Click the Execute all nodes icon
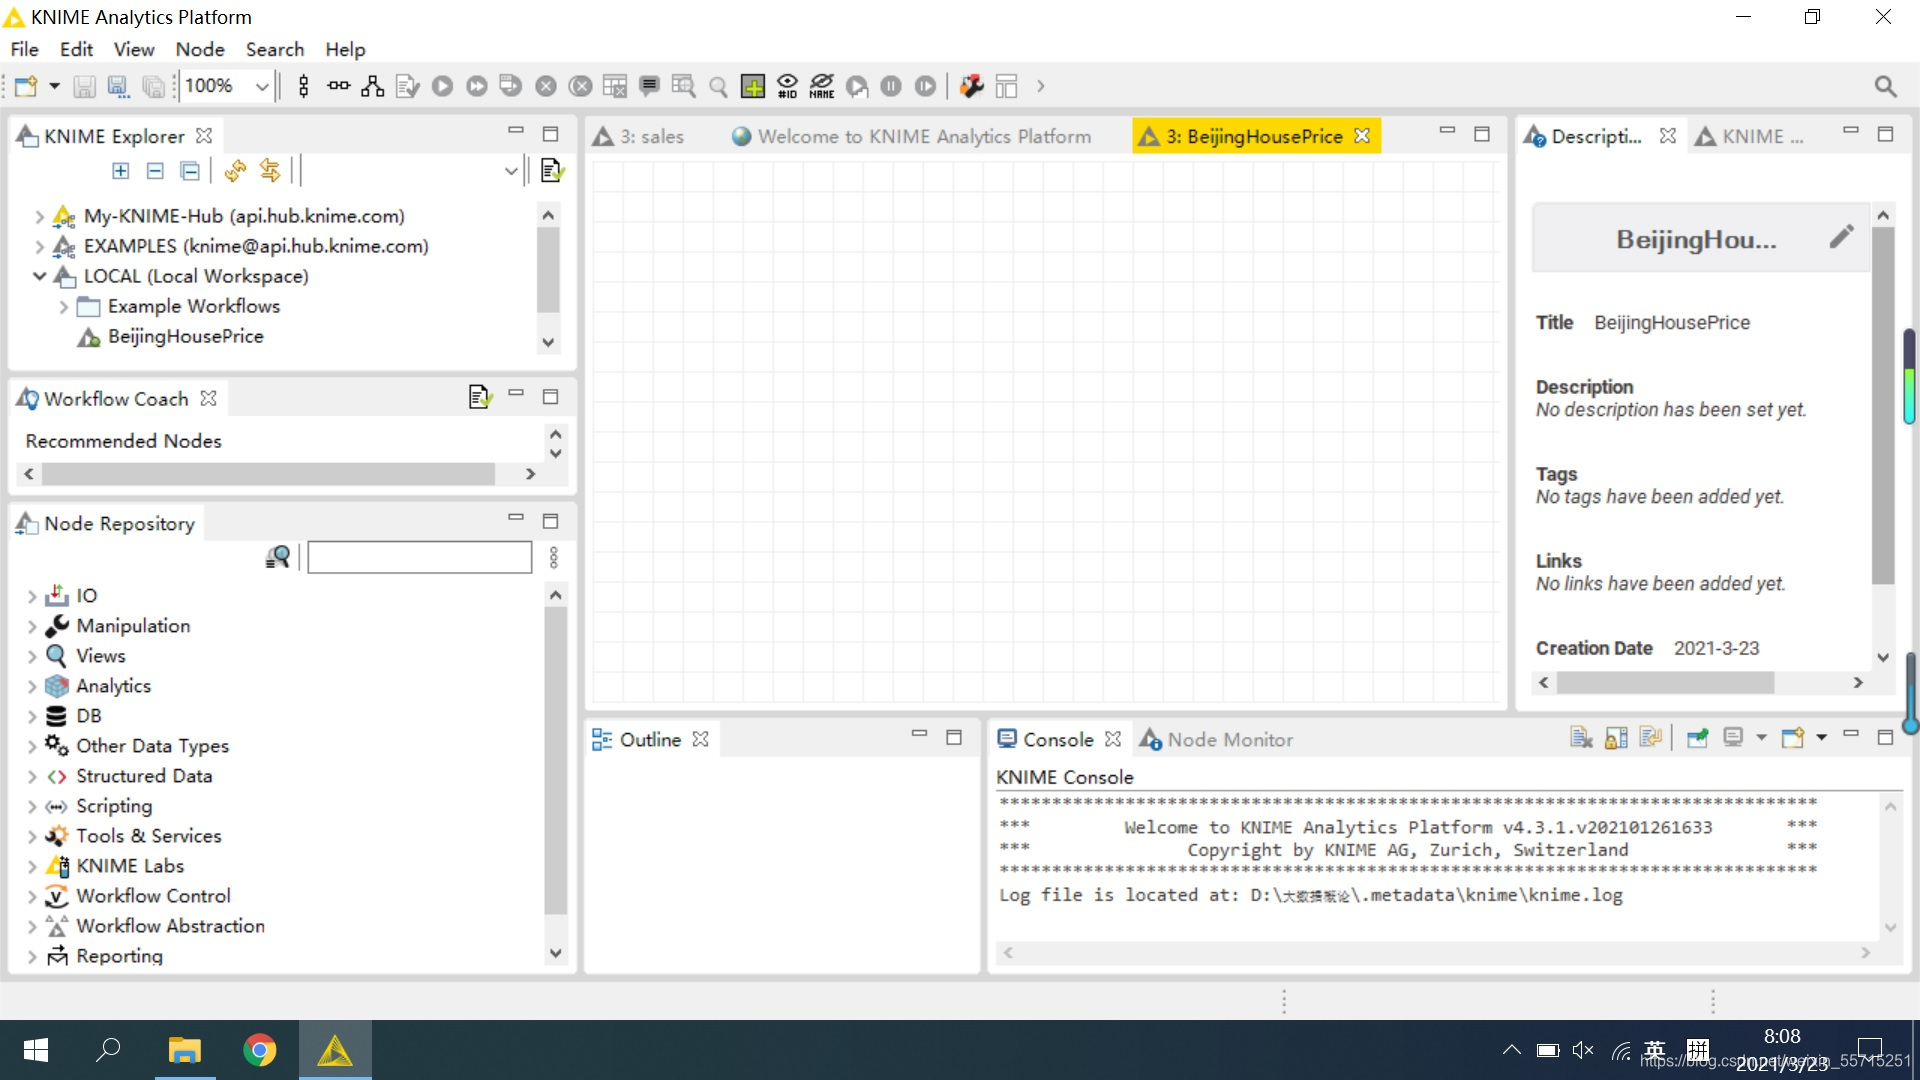Screen dimensions: 1920x1080 coord(477,87)
